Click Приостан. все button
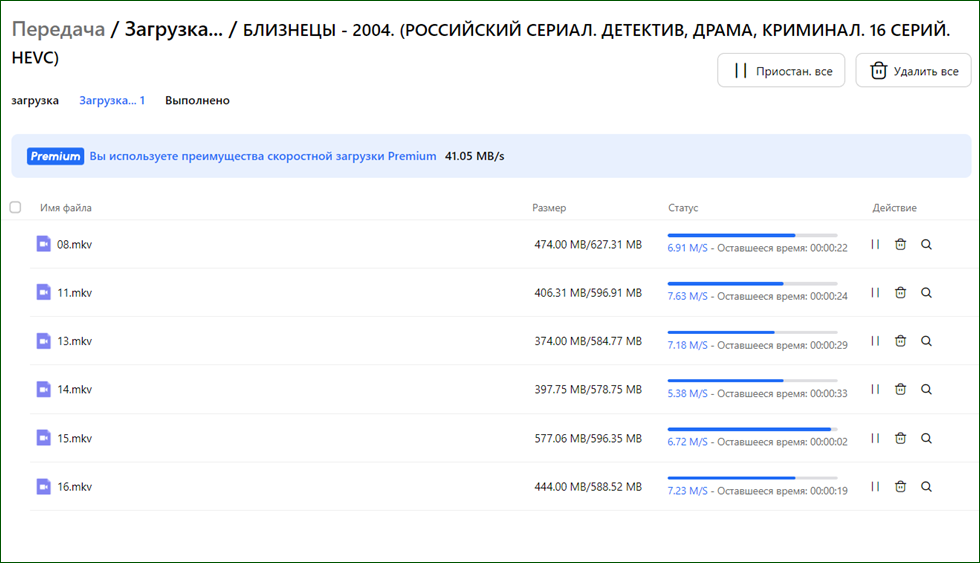The image size is (980, 563). pyautogui.click(x=781, y=71)
